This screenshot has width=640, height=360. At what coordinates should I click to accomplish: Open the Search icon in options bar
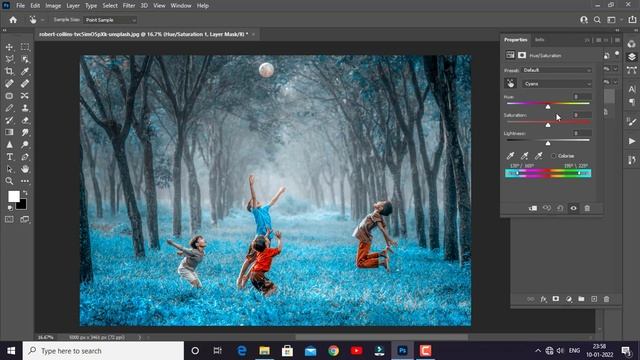597,20
